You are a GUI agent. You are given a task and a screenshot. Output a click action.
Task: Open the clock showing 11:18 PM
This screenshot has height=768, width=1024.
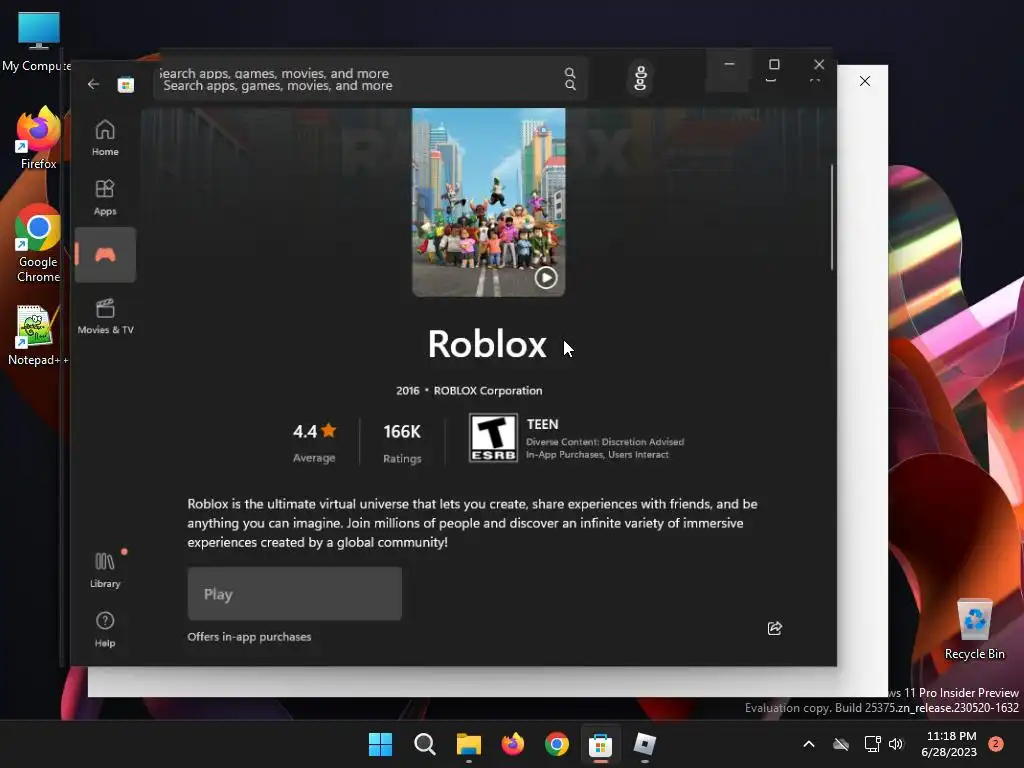pyautogui.click(x=949, y=744)
